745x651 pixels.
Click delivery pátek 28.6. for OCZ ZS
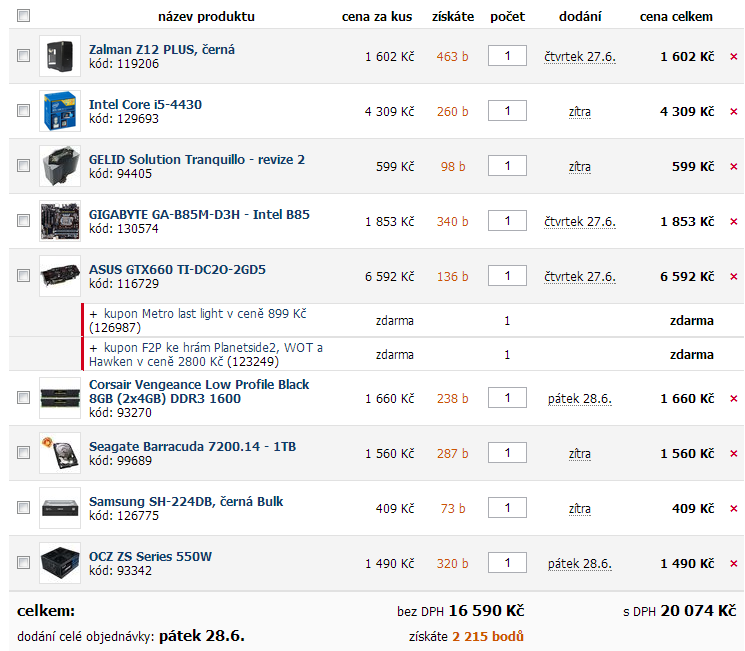580,564
